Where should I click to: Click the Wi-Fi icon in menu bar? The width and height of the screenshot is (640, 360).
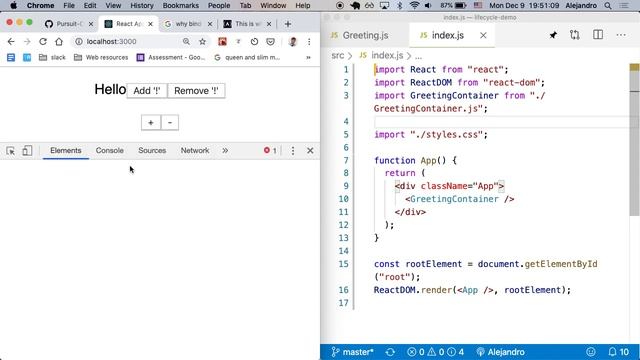414,6
